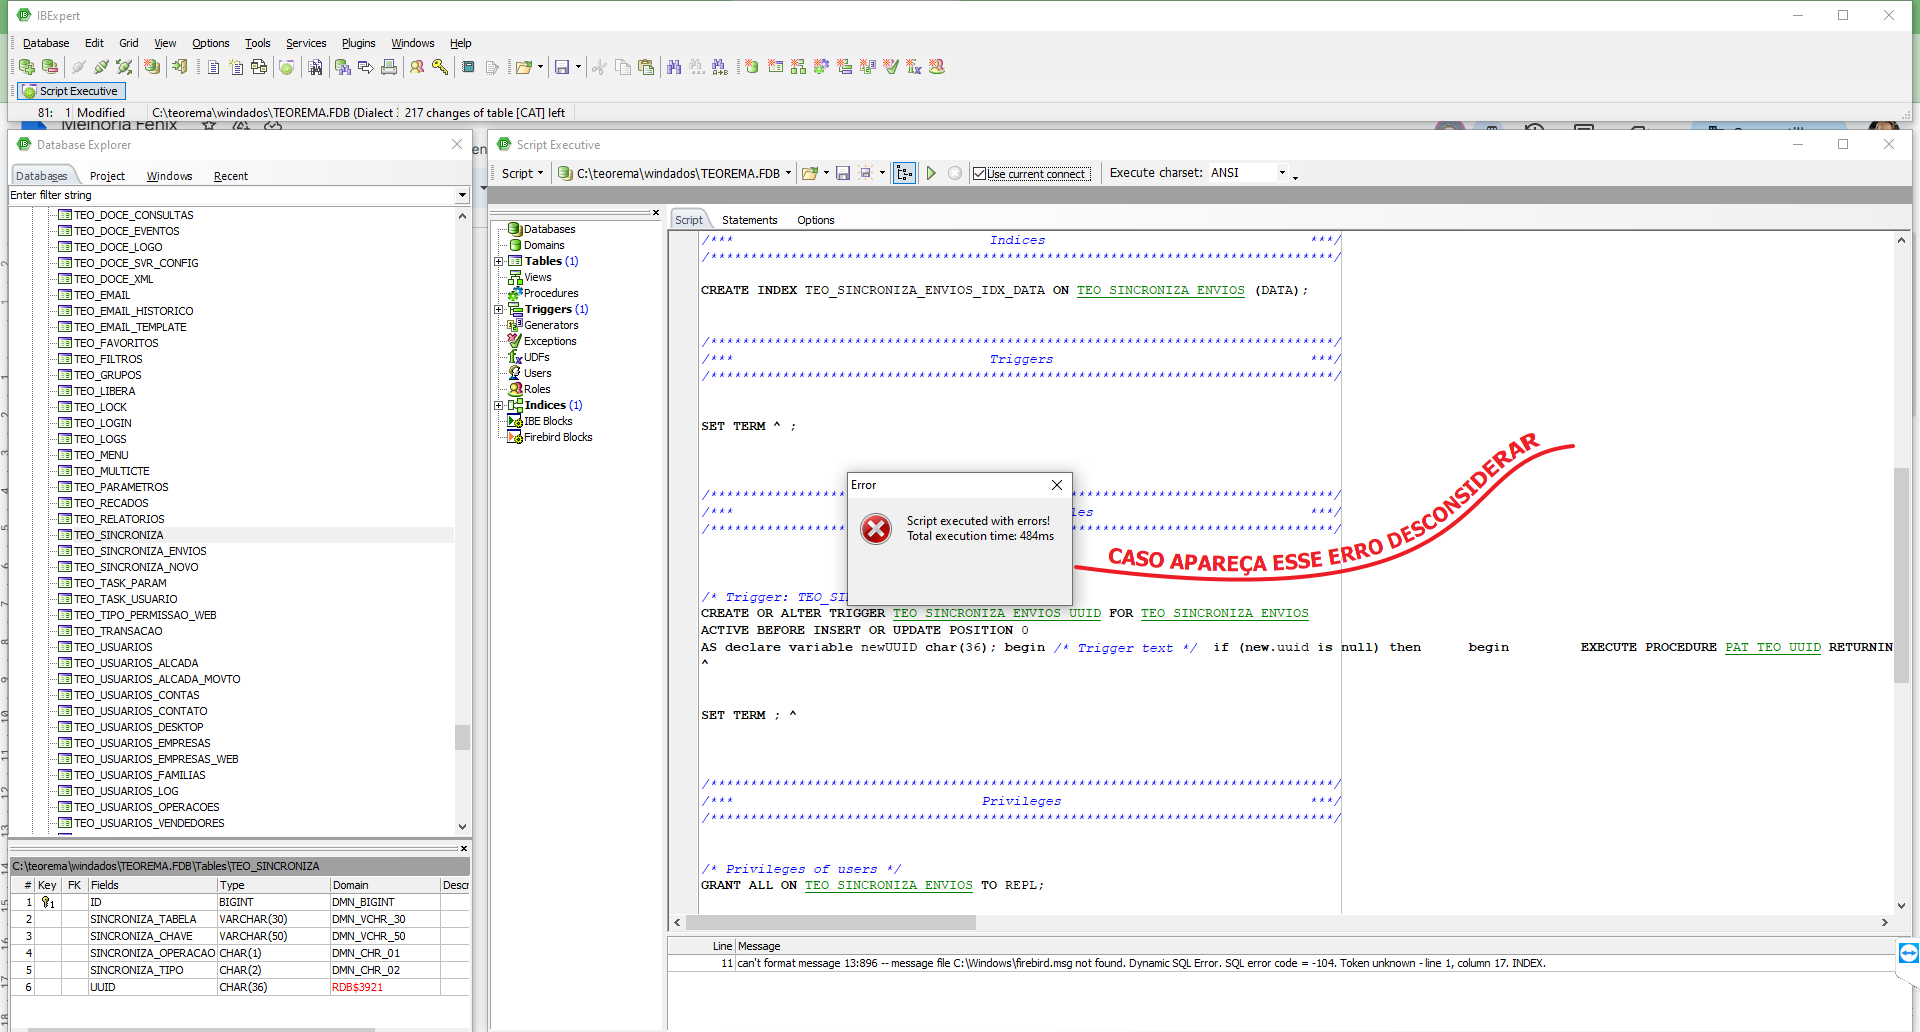Click the golden key Grant Manager icon
This screenshot has height=1032, width=1920.
(x=440, y=67)
